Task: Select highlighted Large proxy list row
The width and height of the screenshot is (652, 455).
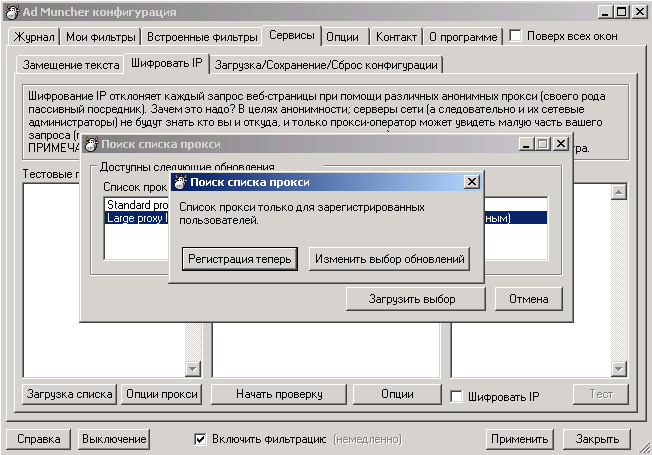Action: 137,218
